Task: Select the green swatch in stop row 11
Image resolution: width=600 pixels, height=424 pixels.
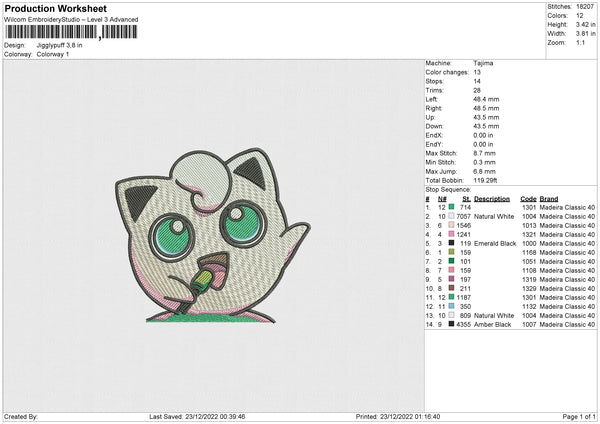Action: tap(452, 297)
